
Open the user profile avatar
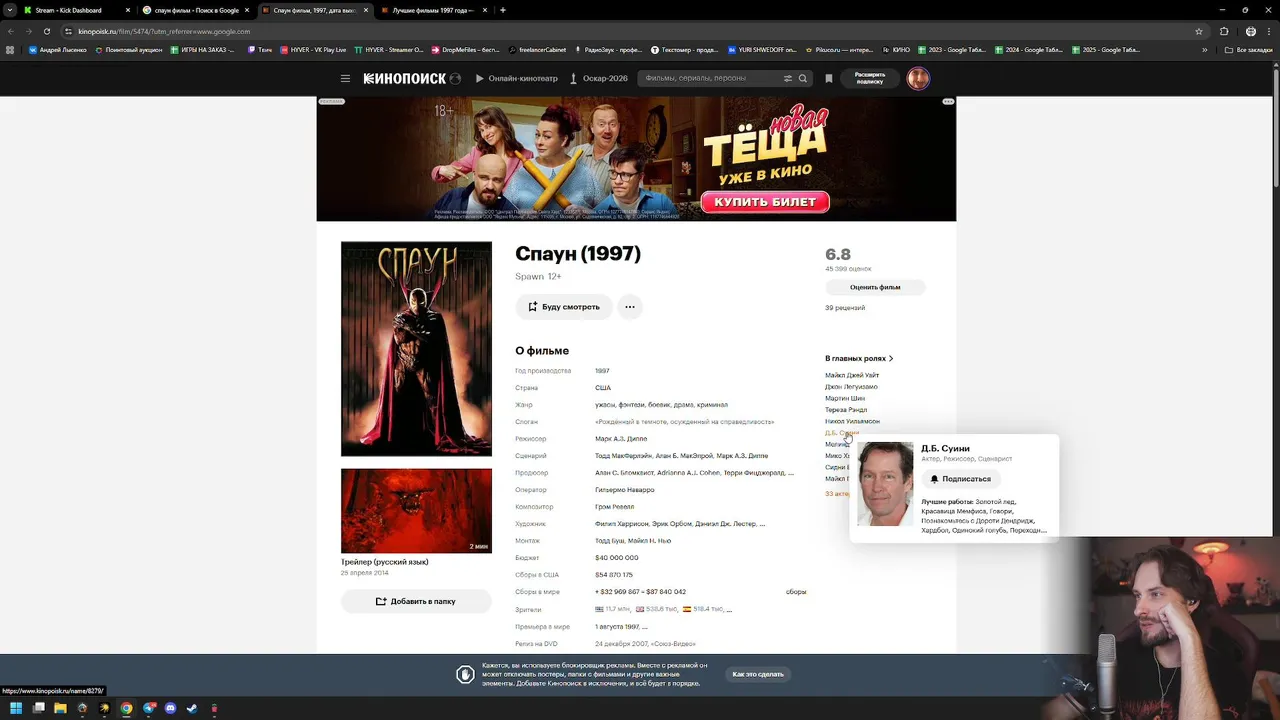pyautogui.click(x=918, y=78)
